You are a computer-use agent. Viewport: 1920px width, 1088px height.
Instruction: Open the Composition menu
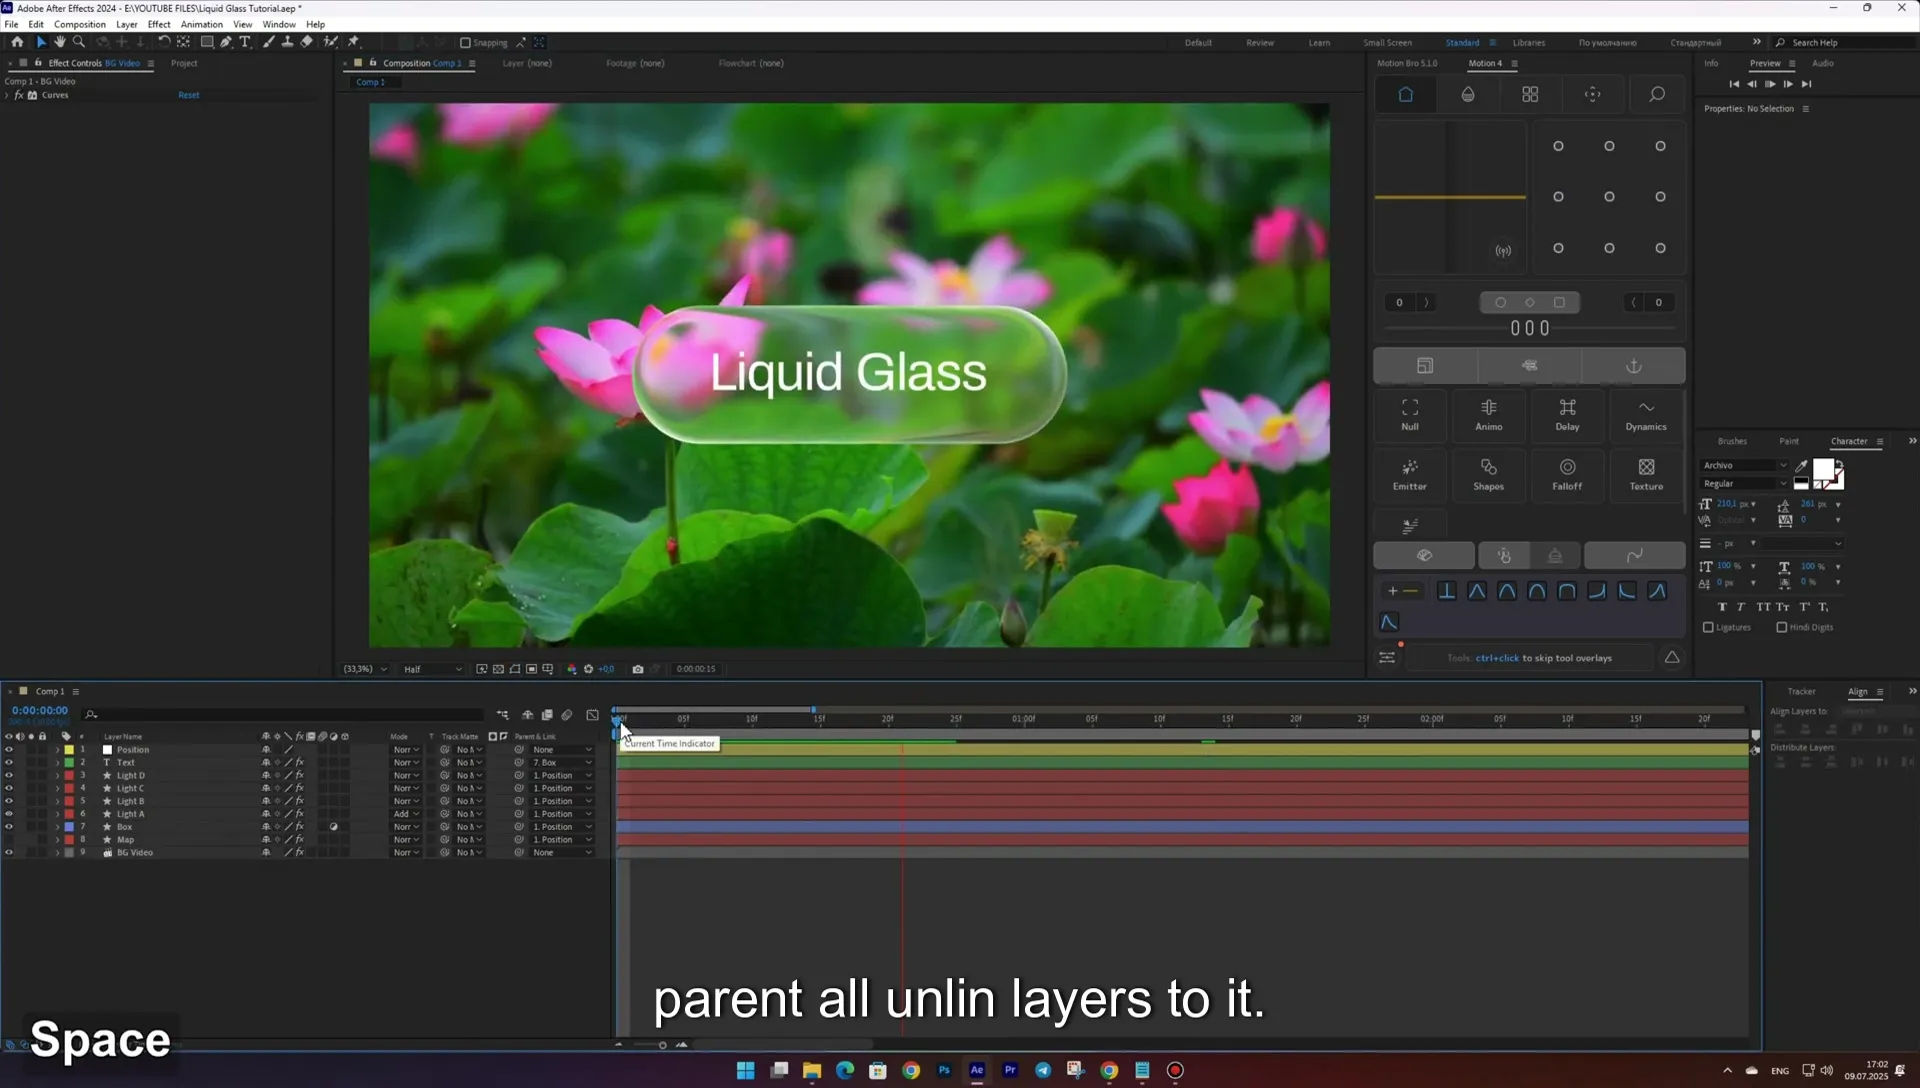80,24
